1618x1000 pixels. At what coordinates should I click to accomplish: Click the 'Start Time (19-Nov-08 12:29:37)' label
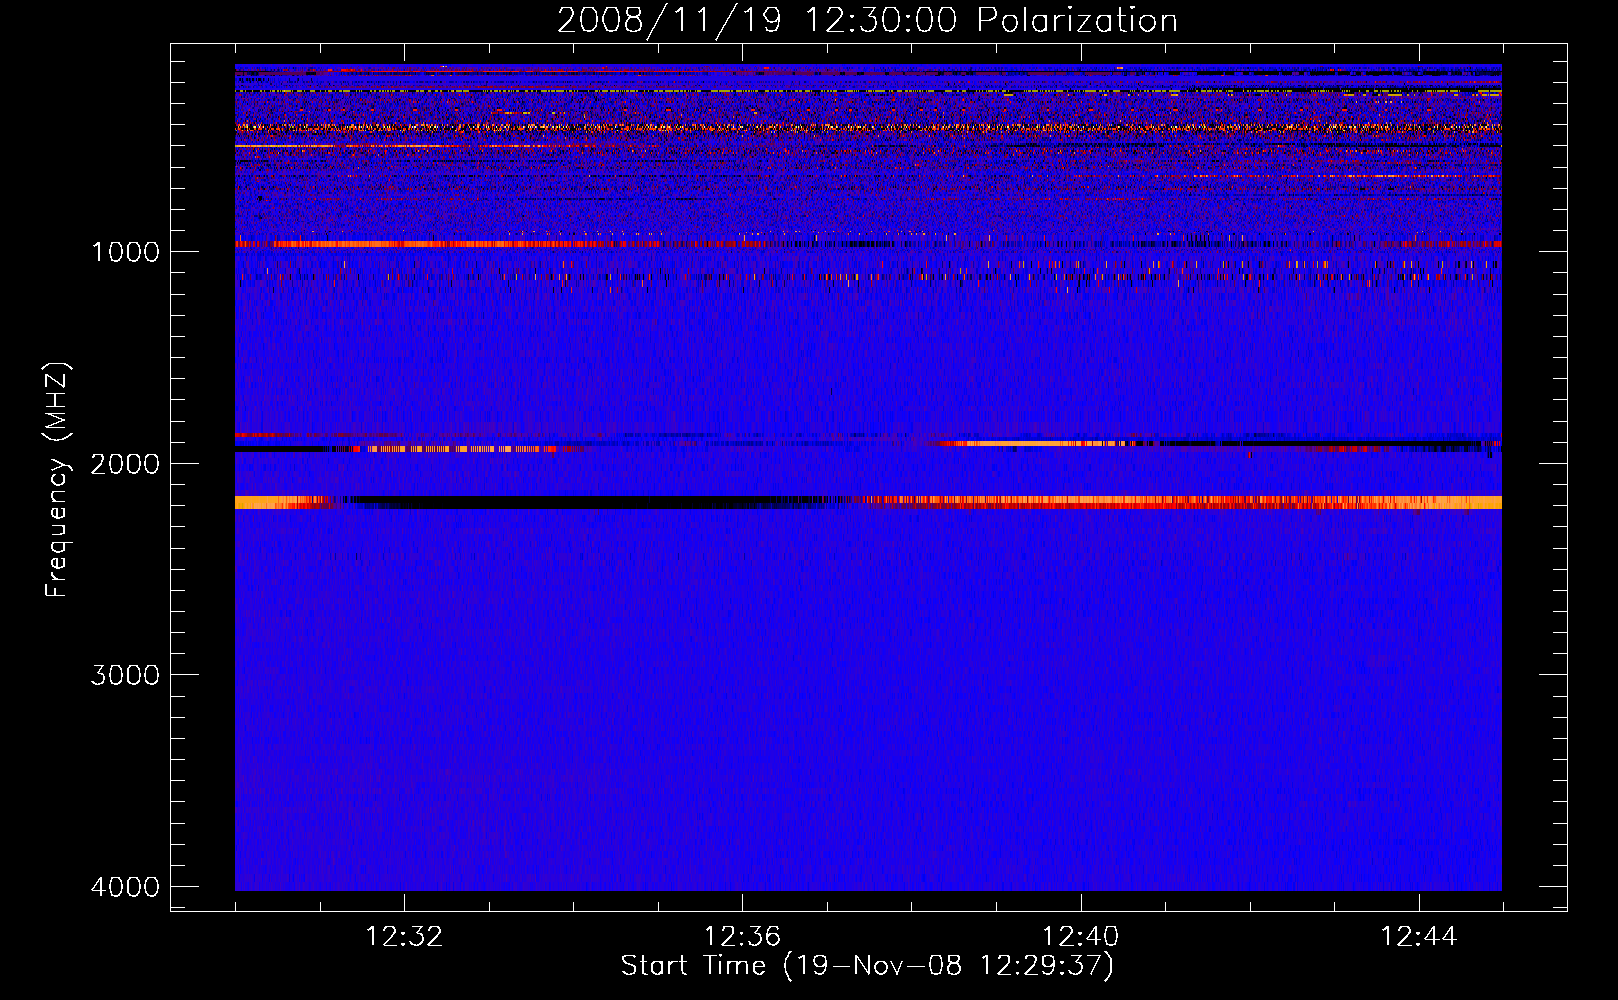tap(867, 966)
